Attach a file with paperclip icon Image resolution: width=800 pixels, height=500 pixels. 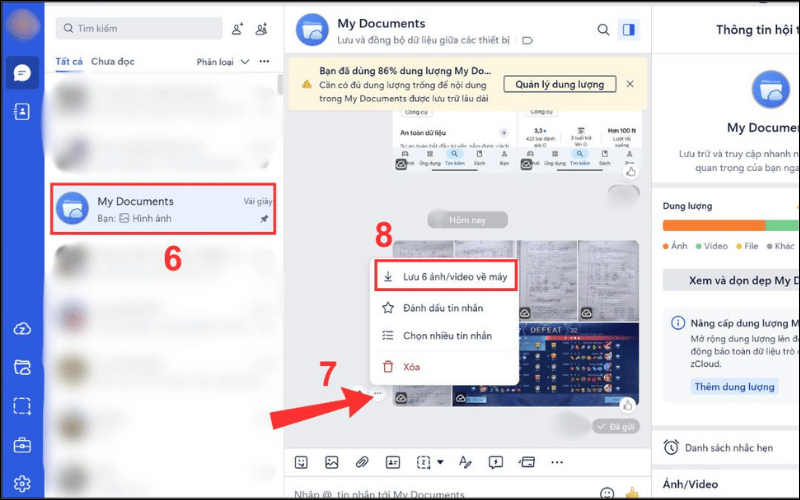tap(362, 462)
